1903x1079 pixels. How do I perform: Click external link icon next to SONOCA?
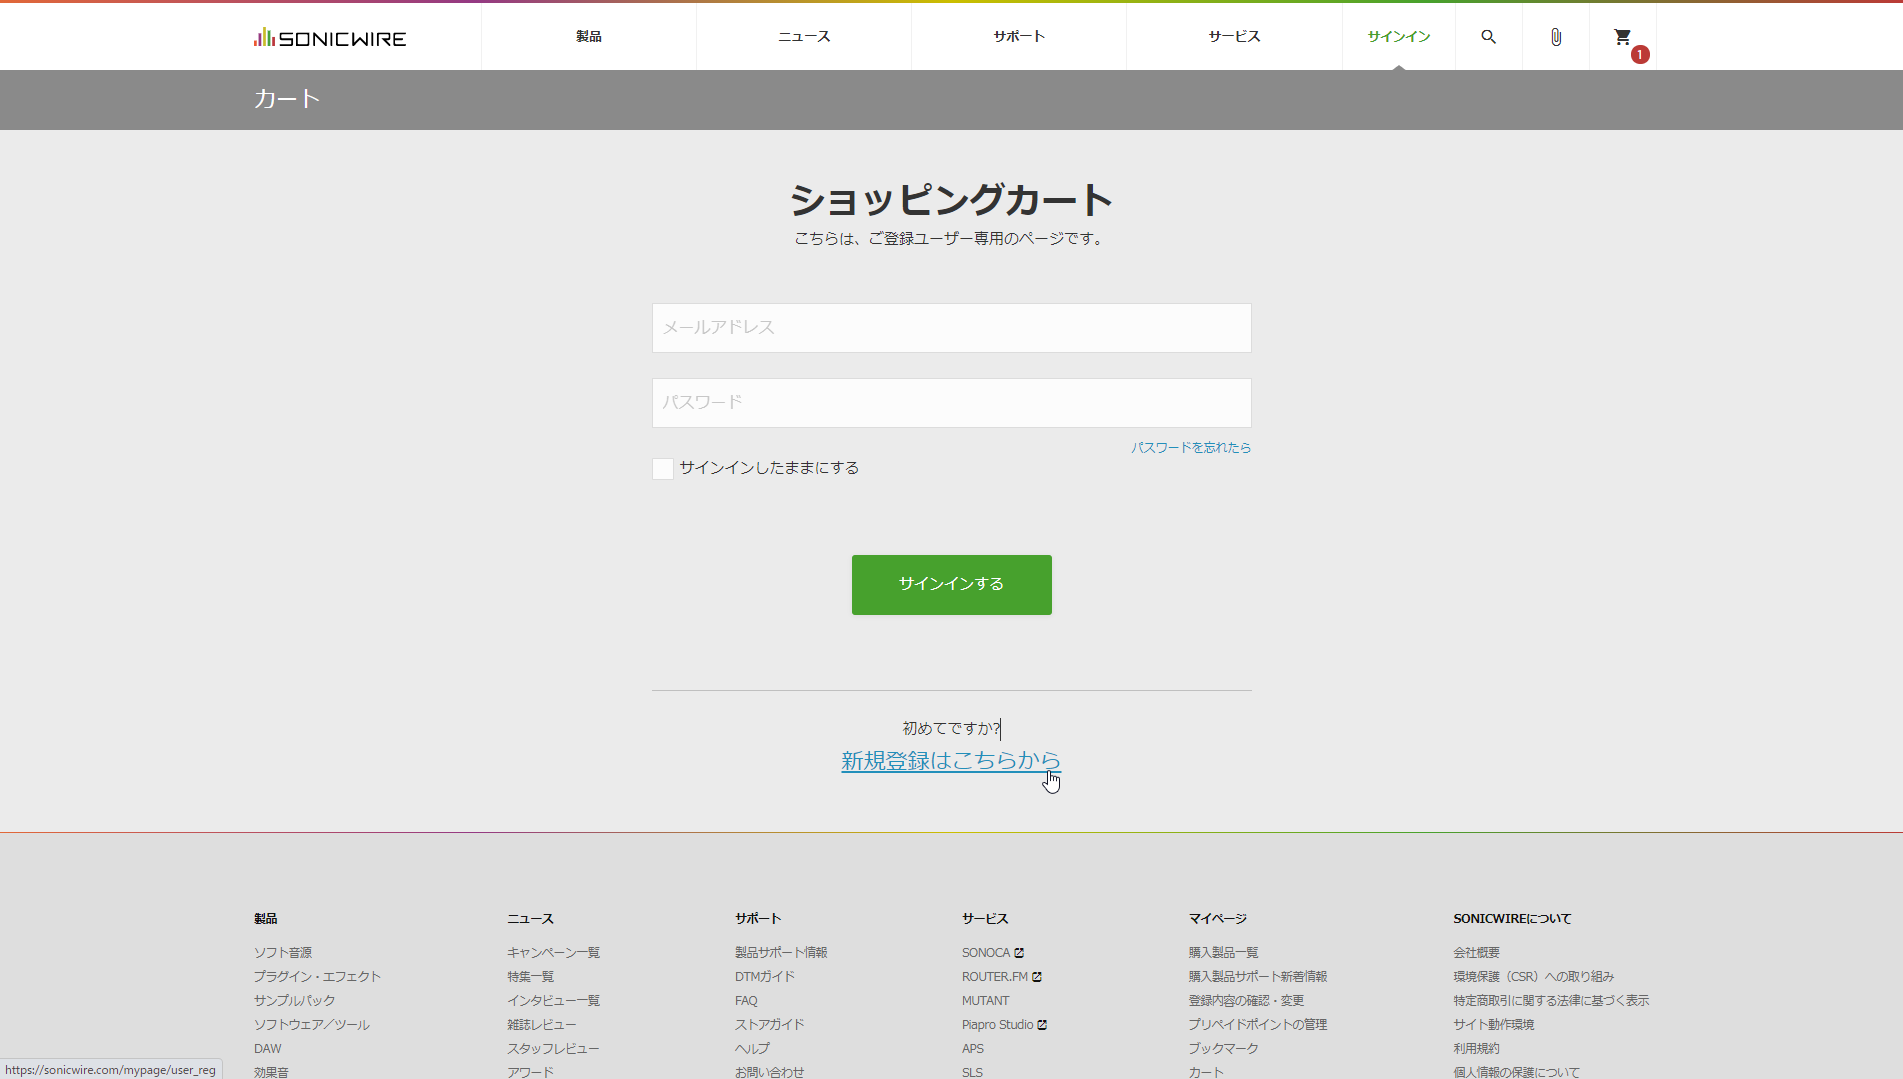pos(1019,953)
